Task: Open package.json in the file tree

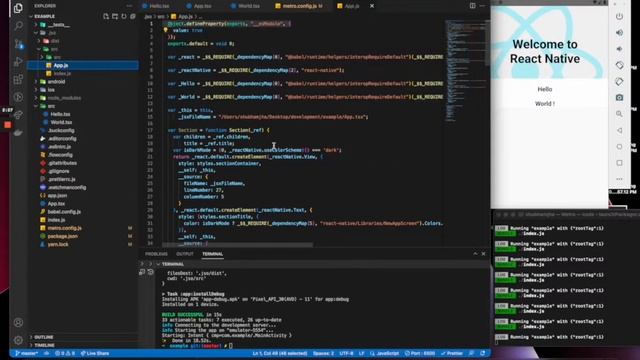Action: (x=62, y=236)
